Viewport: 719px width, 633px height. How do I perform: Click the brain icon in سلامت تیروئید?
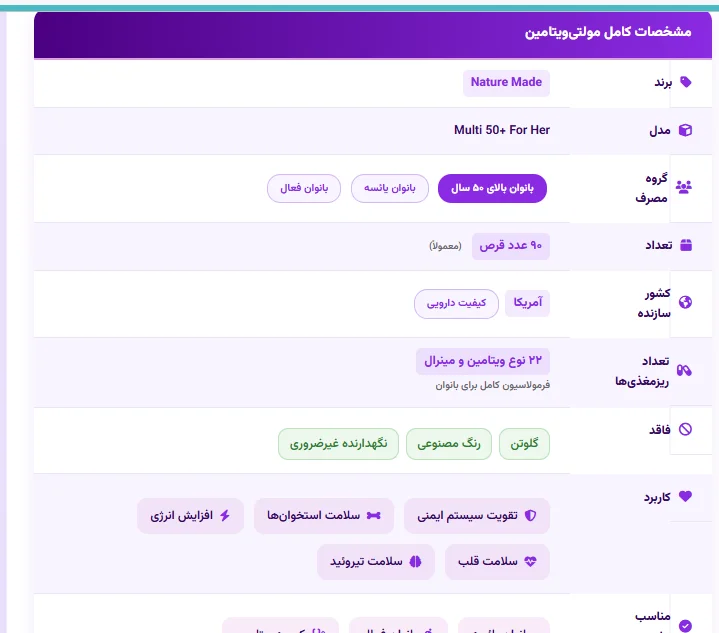(x=415, y=561)
